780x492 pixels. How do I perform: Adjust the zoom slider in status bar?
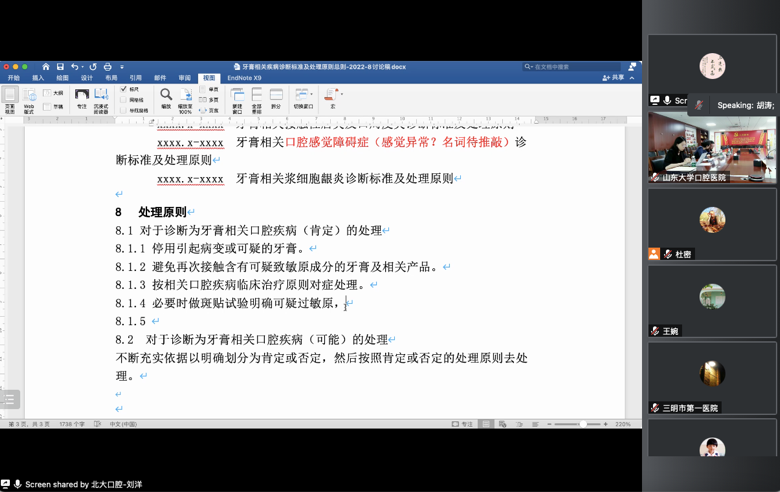pyautogui.click(x=582, y=424)
